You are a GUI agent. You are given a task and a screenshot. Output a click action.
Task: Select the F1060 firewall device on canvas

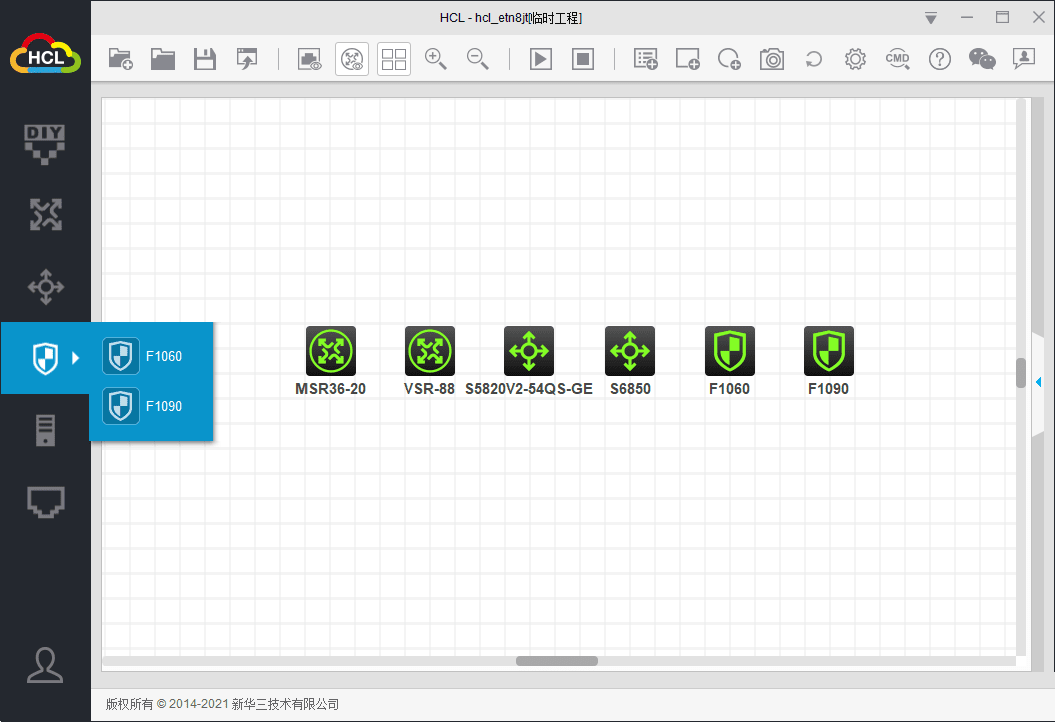(729, 351)
